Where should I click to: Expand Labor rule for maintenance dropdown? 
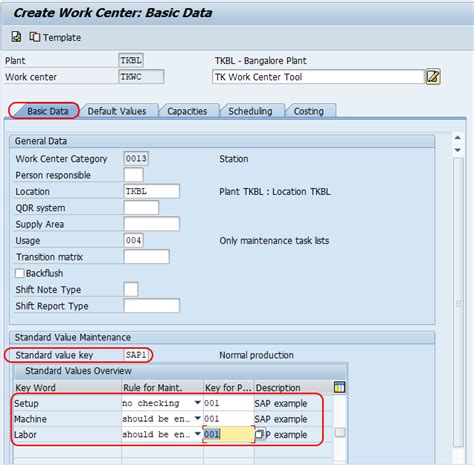(x=197, y=434)
